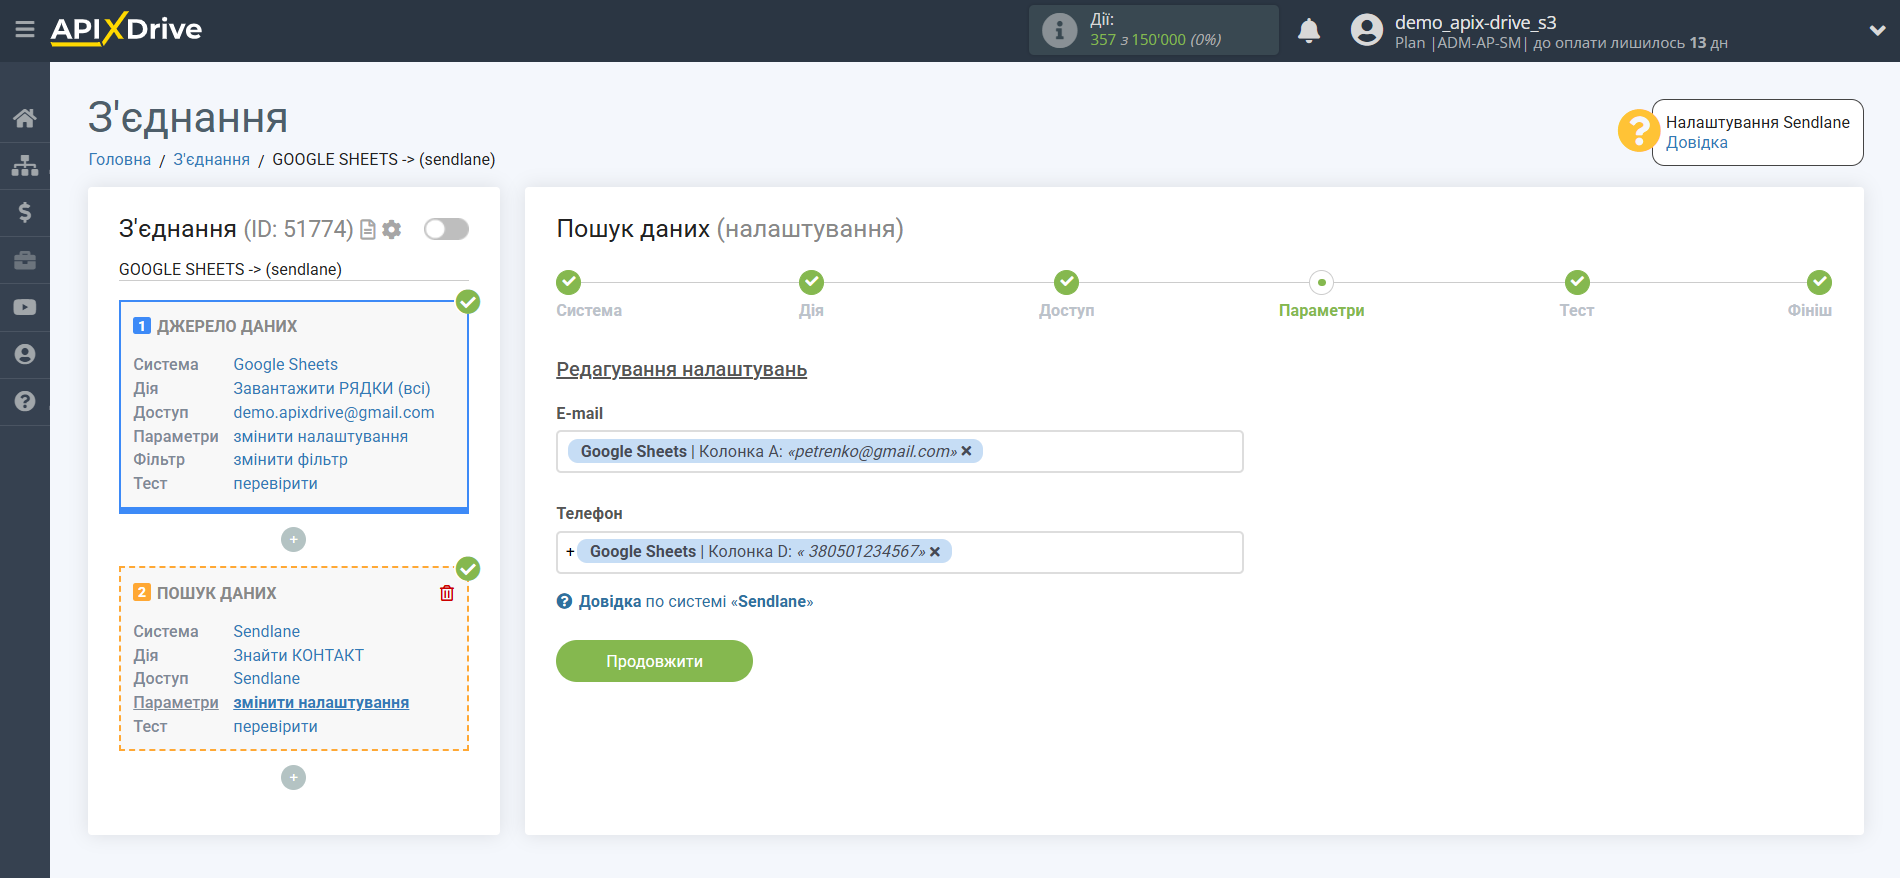1900x878 pixels.
Task: Add a block after the data search
Action: pyautogui.click(x=293, y=778)
